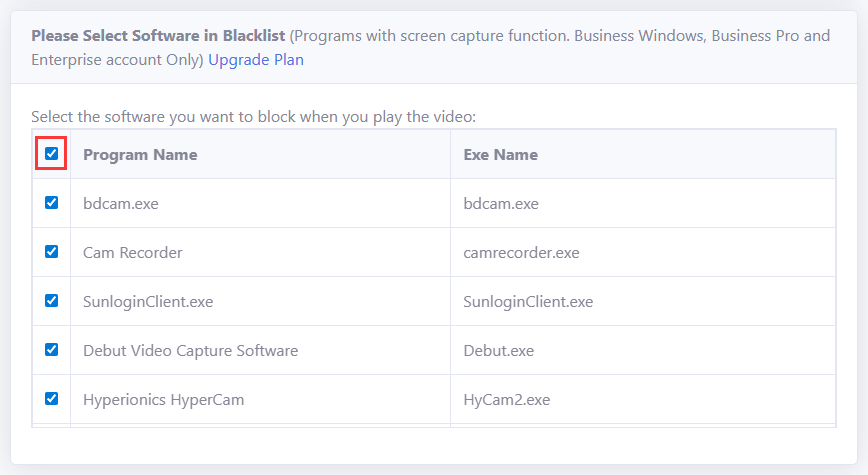Toggle the select-all checkbox in table header
Image resolution: width=868 pixels, height=475 pixels.
click(x=51, y=154)
